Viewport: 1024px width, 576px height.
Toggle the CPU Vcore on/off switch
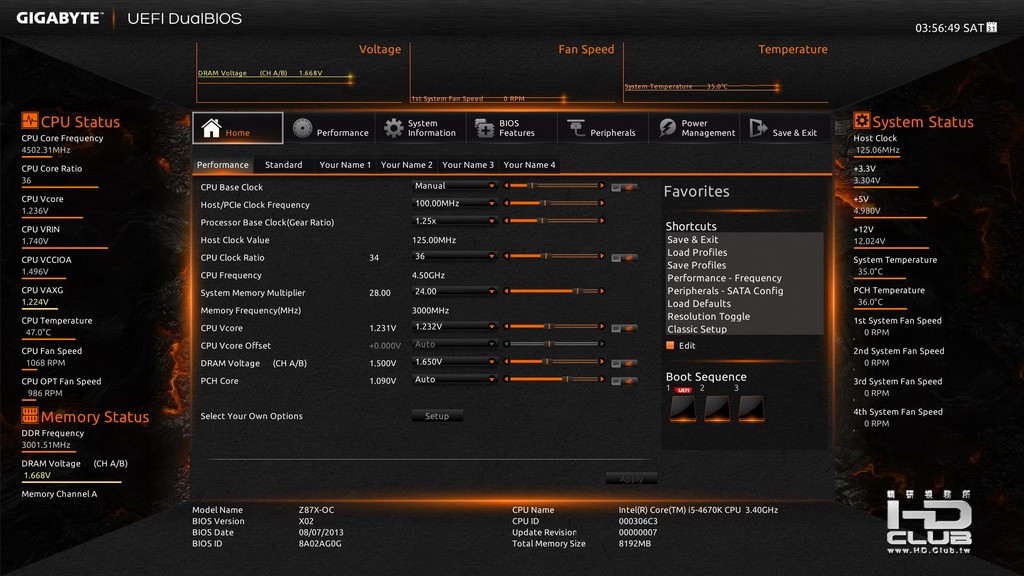[624, 328]
